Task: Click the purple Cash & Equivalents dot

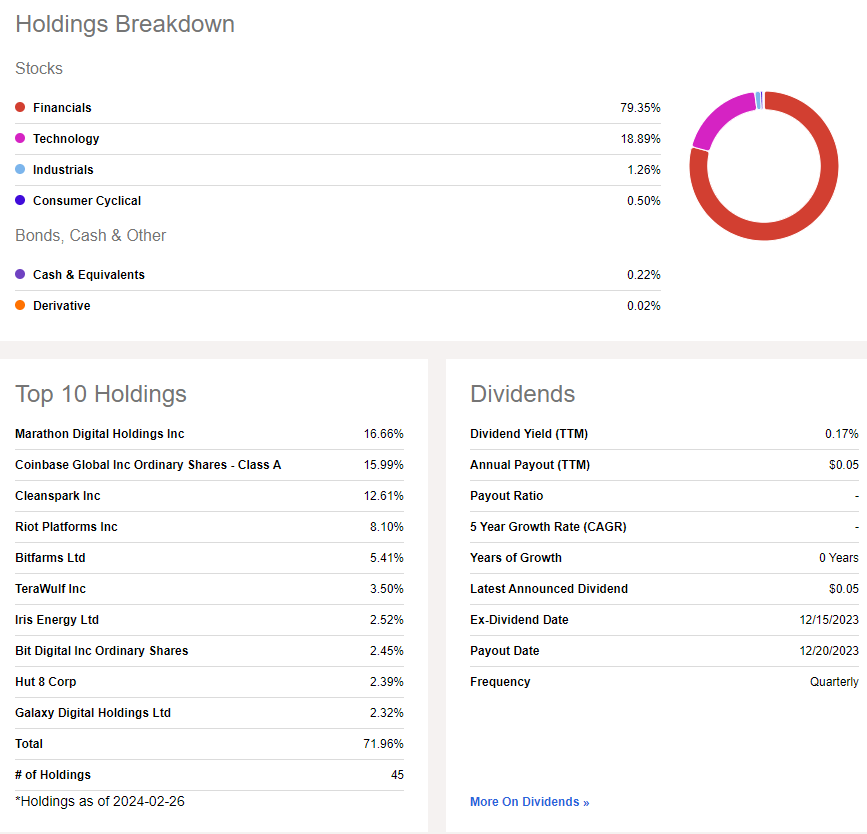Action: pos(20,274)
